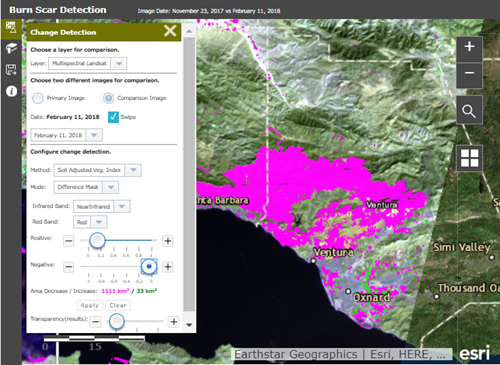
Task: Open the info icon in sidebar
Action: click(x=12, y=91)
